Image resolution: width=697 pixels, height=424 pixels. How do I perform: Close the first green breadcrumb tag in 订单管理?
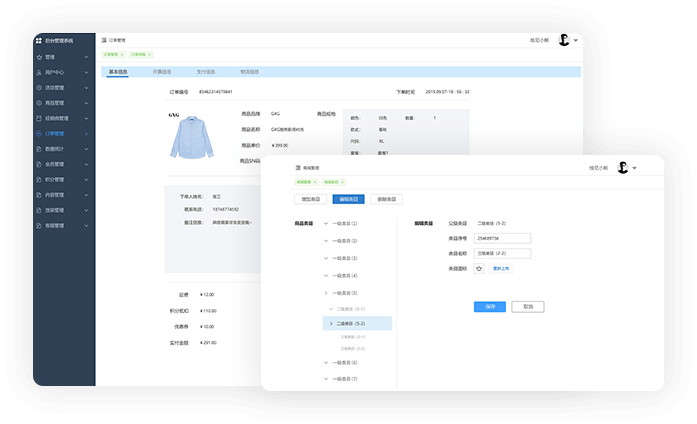point(123,54)
